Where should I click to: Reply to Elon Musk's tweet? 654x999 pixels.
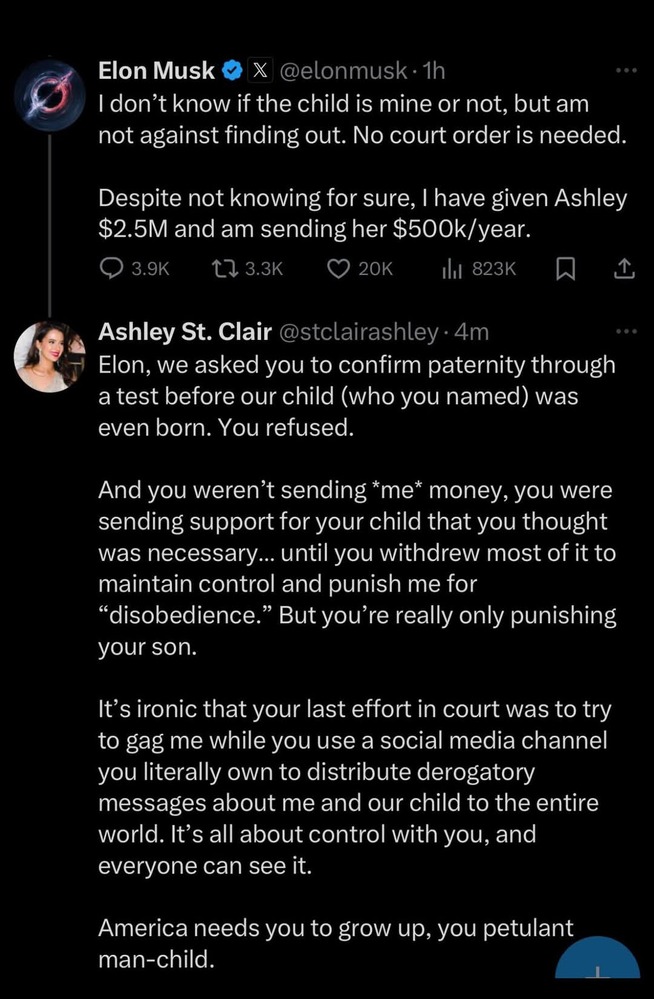pos(111,269)
